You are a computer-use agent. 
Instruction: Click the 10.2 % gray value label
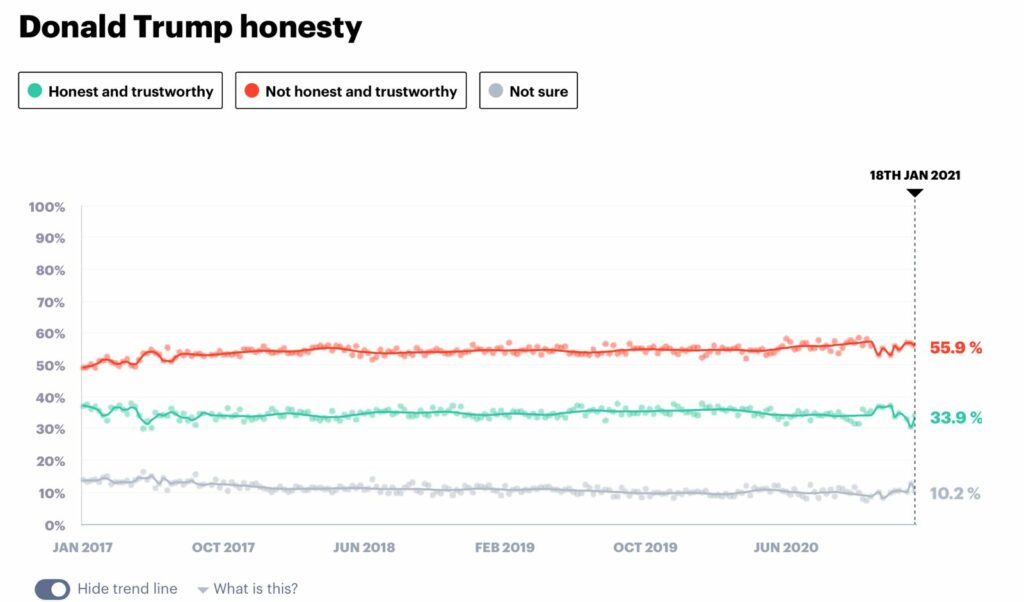[x=956, y=493]
